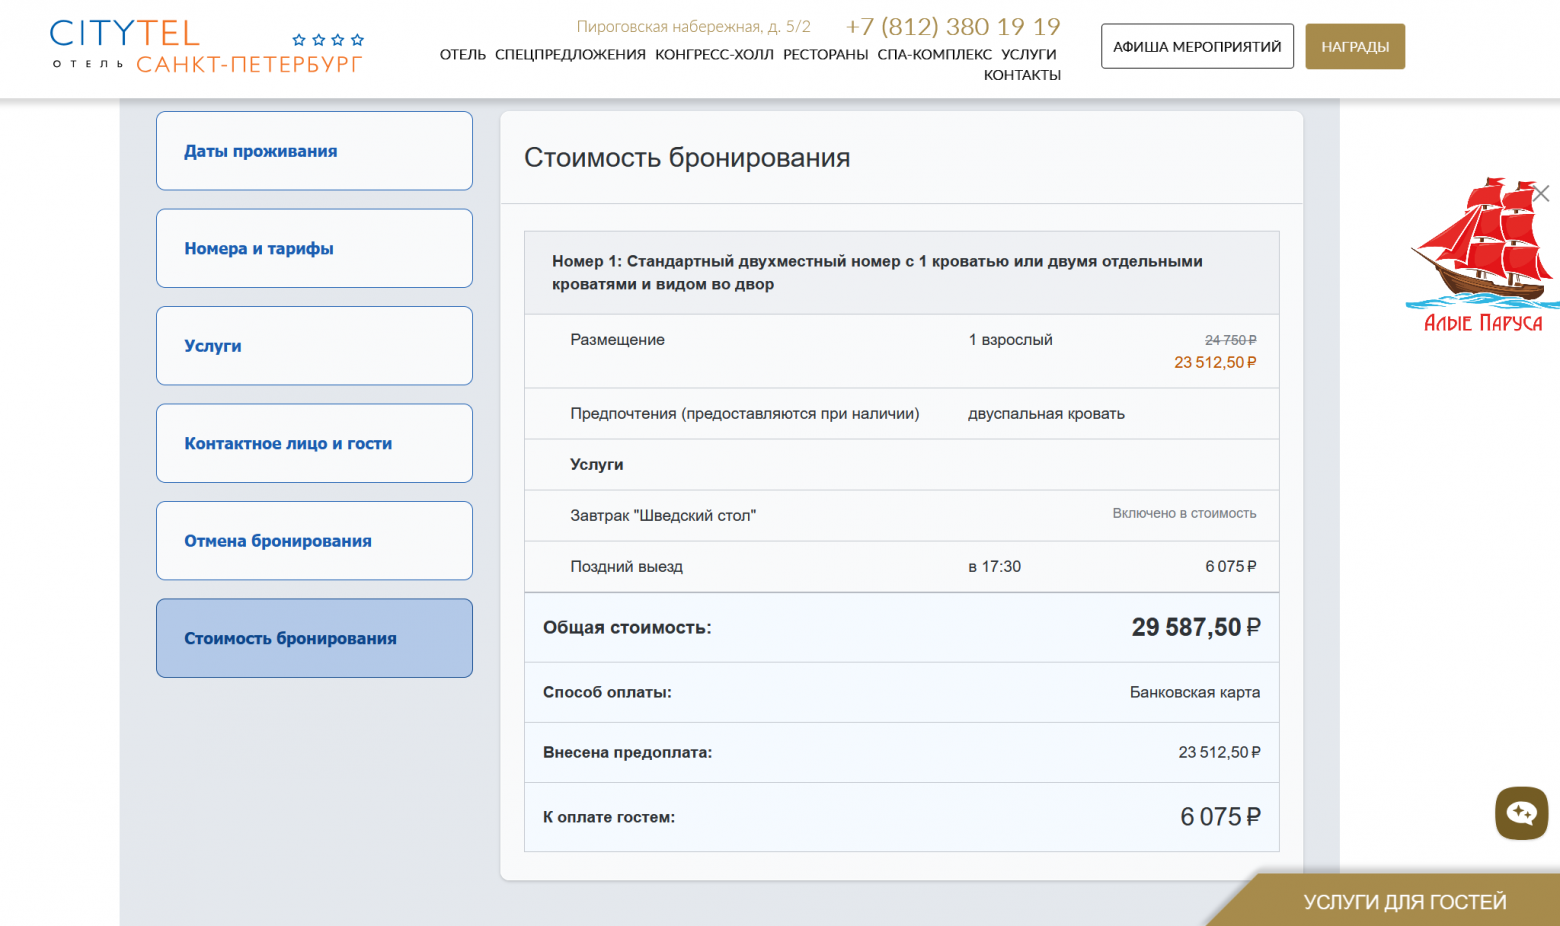1560x926 pixels.
Task: Go to Даты проживания step
Action: click(x=314, y=151)
